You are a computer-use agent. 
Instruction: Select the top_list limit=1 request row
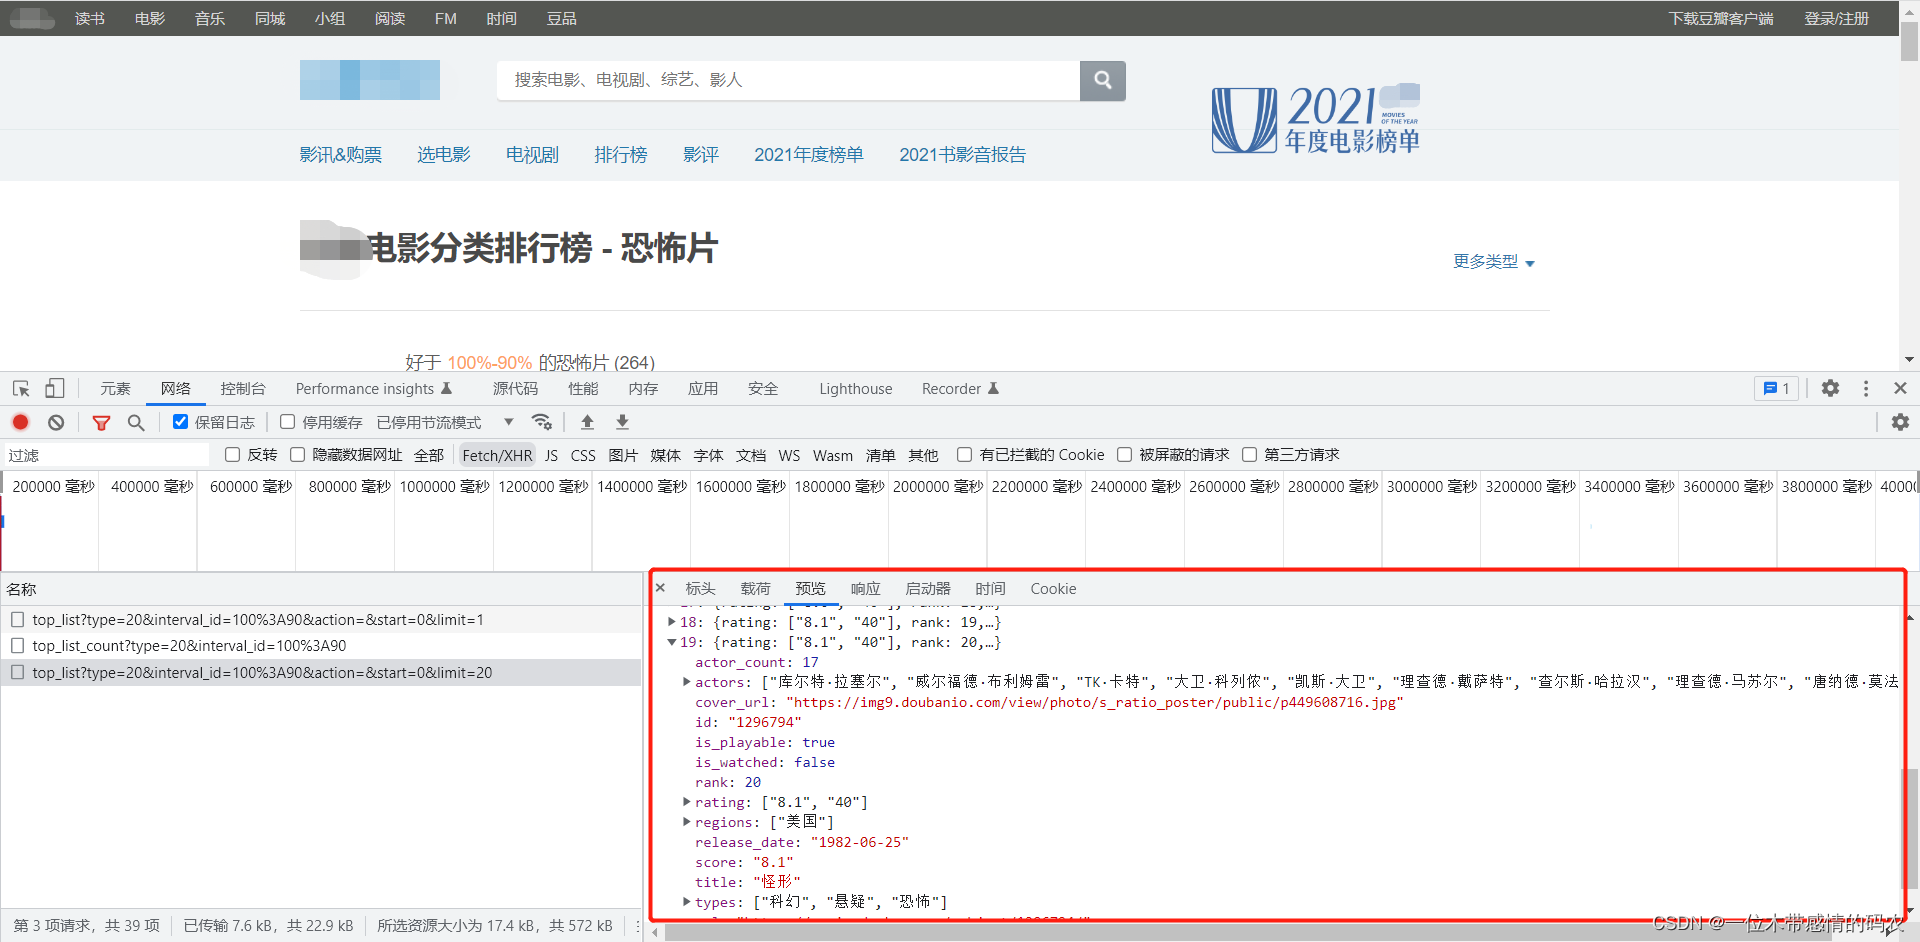321,620
